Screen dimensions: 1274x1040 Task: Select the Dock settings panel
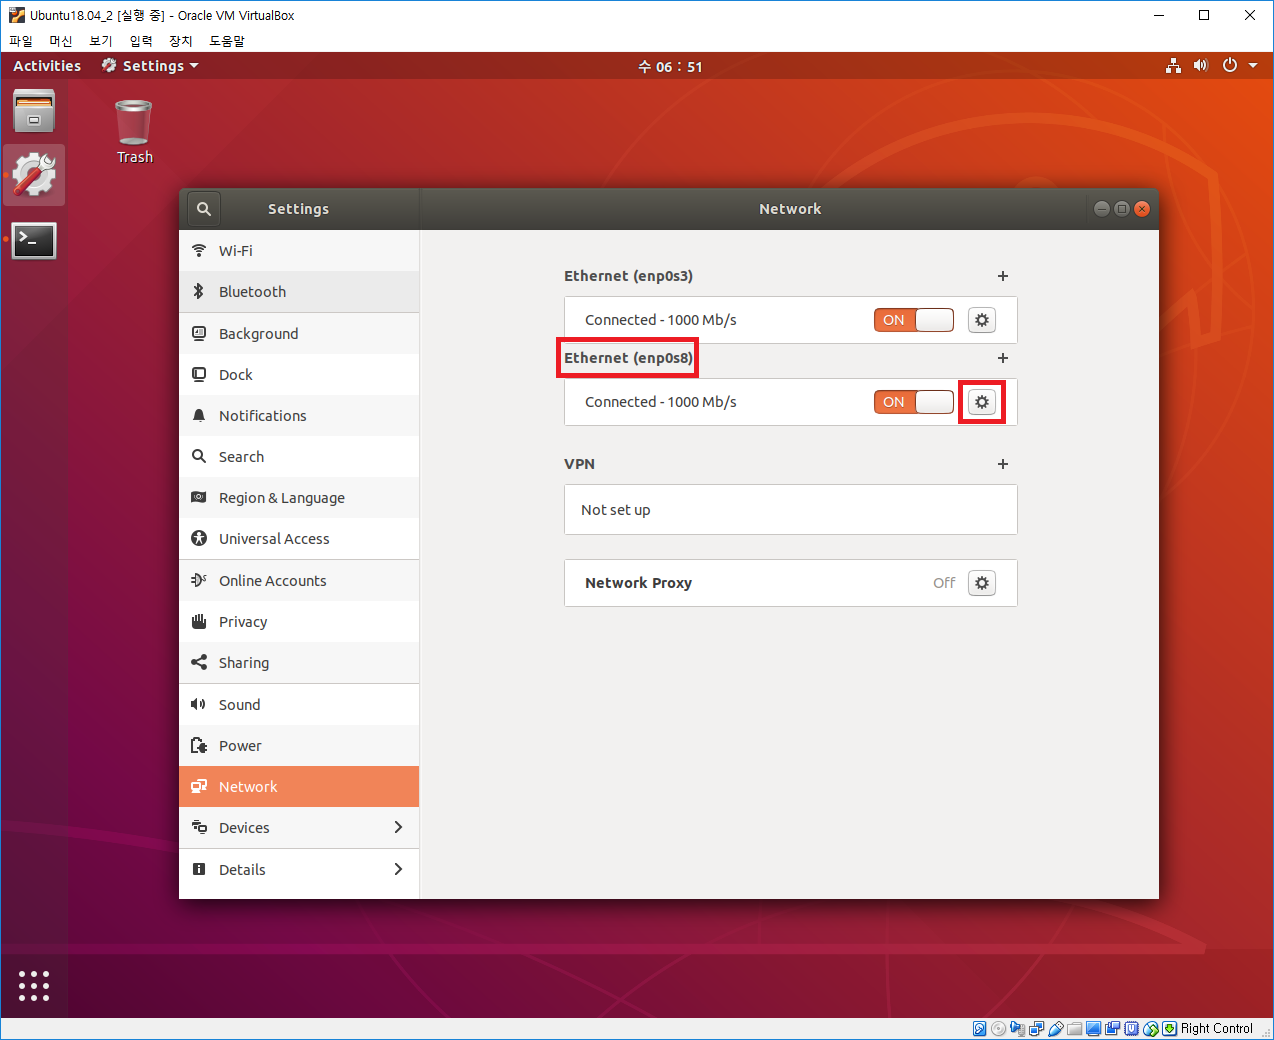299,374
